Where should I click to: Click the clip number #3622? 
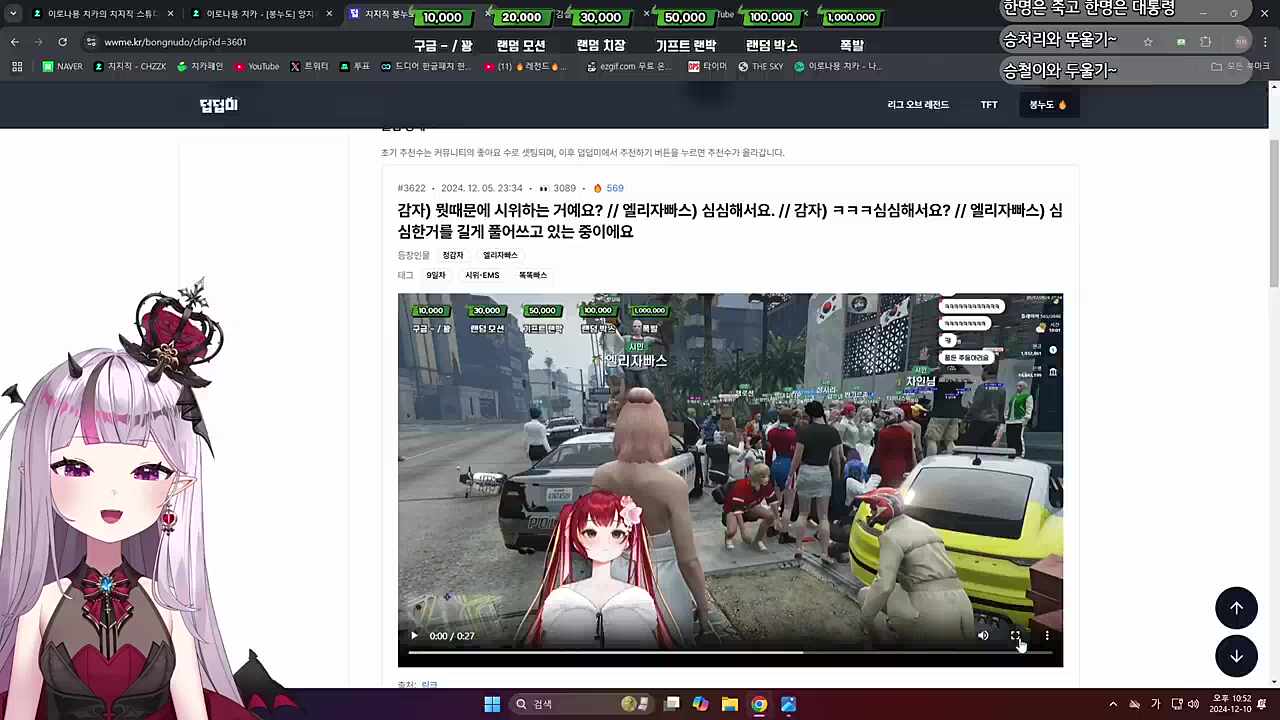pos(411,188)
